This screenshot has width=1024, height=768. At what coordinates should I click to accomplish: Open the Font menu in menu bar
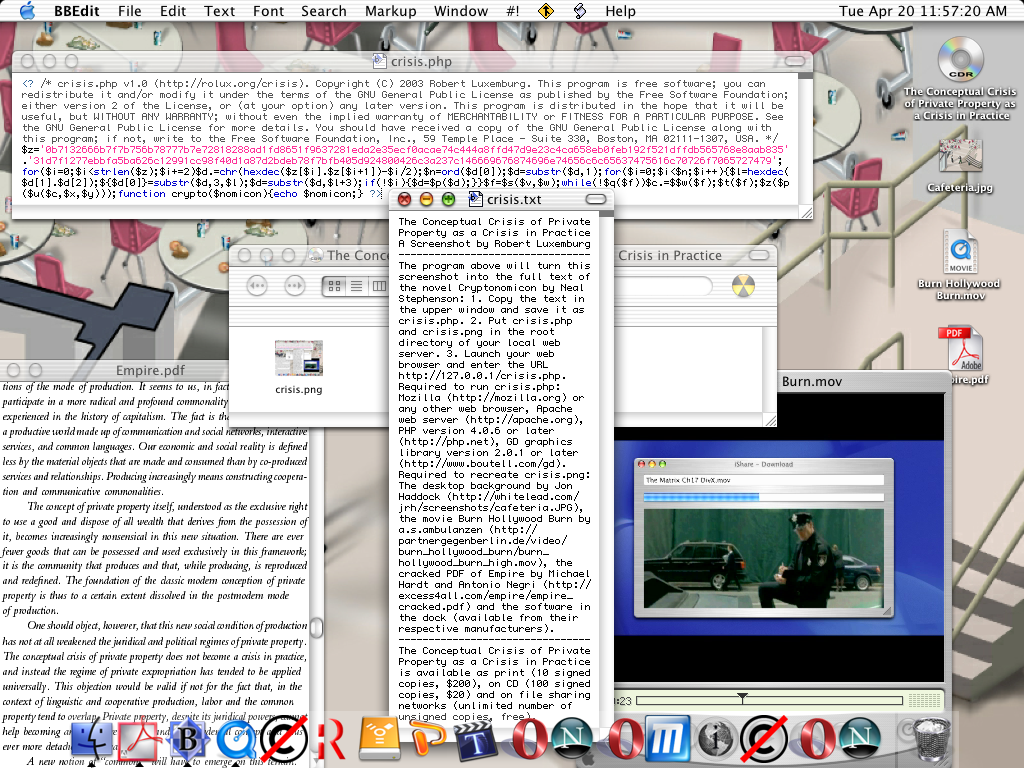point(268,11)
